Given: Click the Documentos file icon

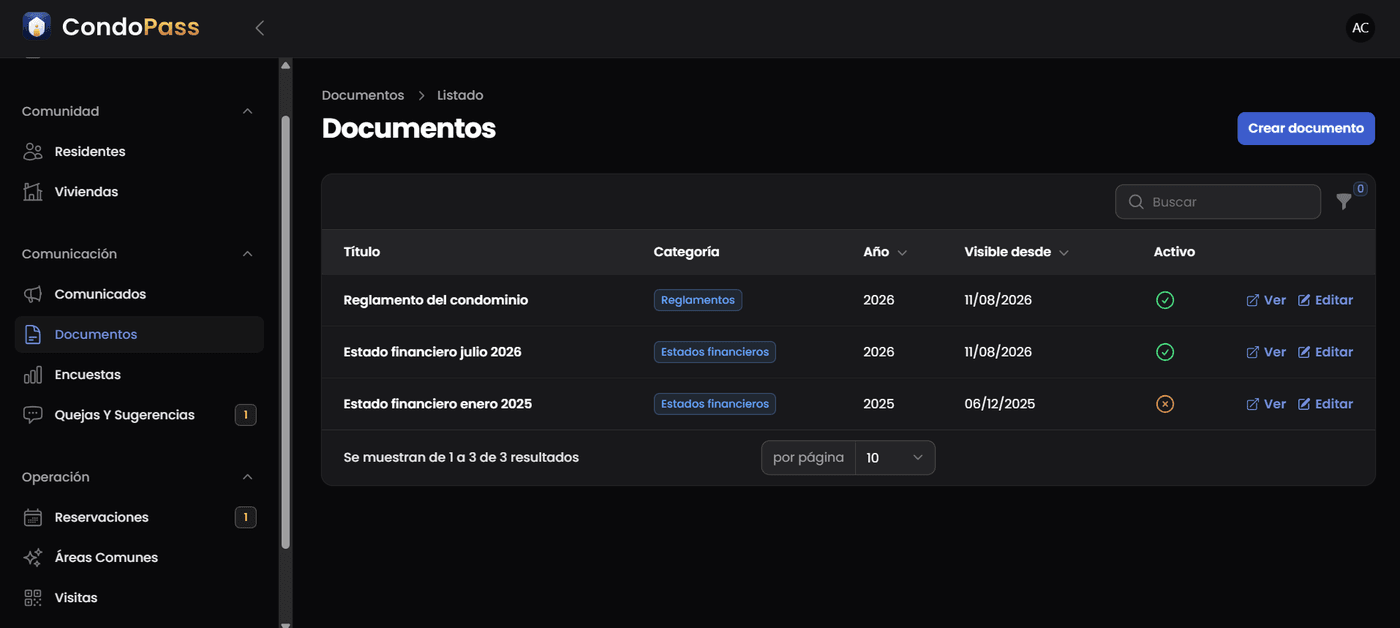Looking at the screenshot, I should (x=33, y=334).
